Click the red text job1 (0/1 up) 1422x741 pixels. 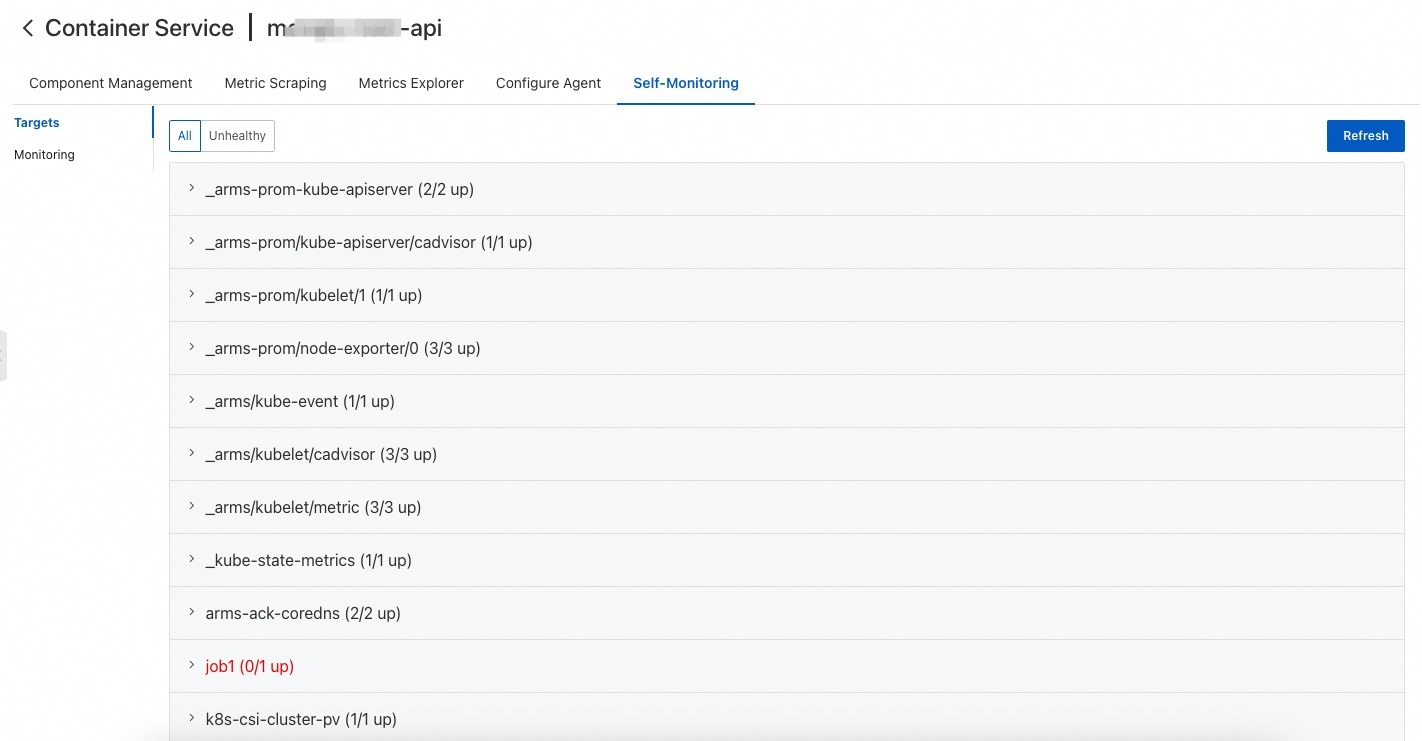249,666
